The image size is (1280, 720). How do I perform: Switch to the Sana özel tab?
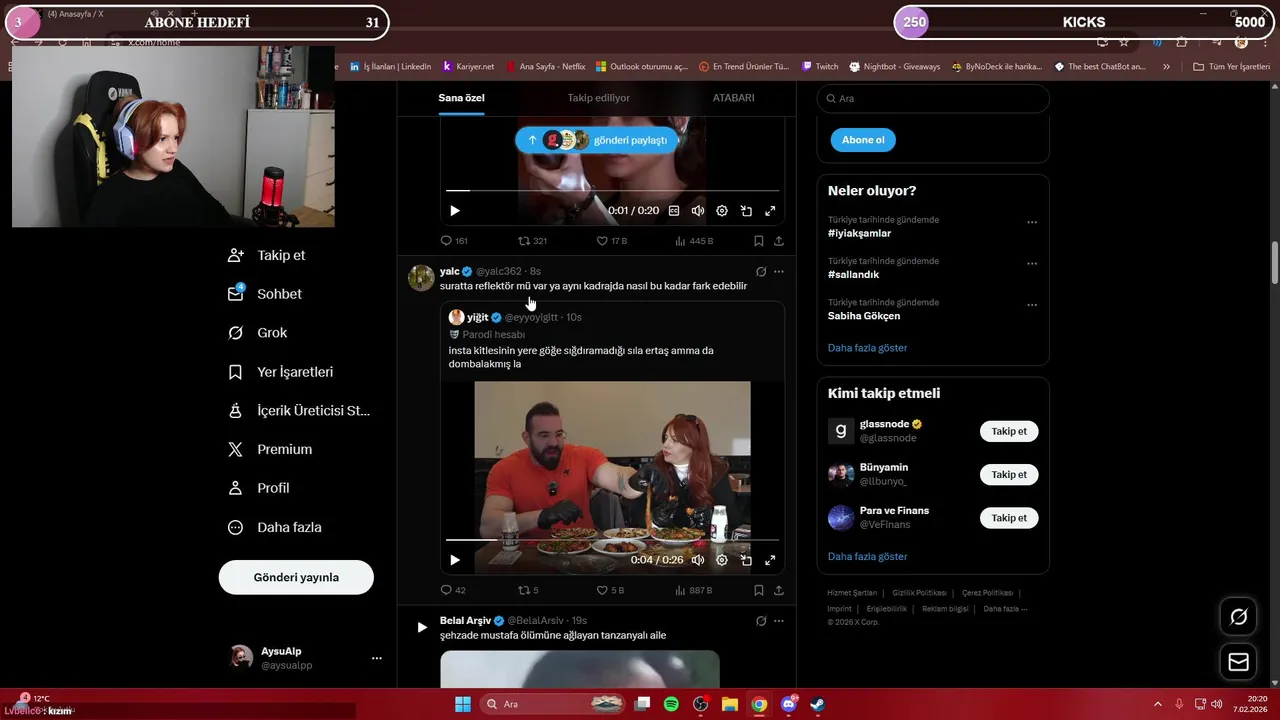tap(461, 98)
